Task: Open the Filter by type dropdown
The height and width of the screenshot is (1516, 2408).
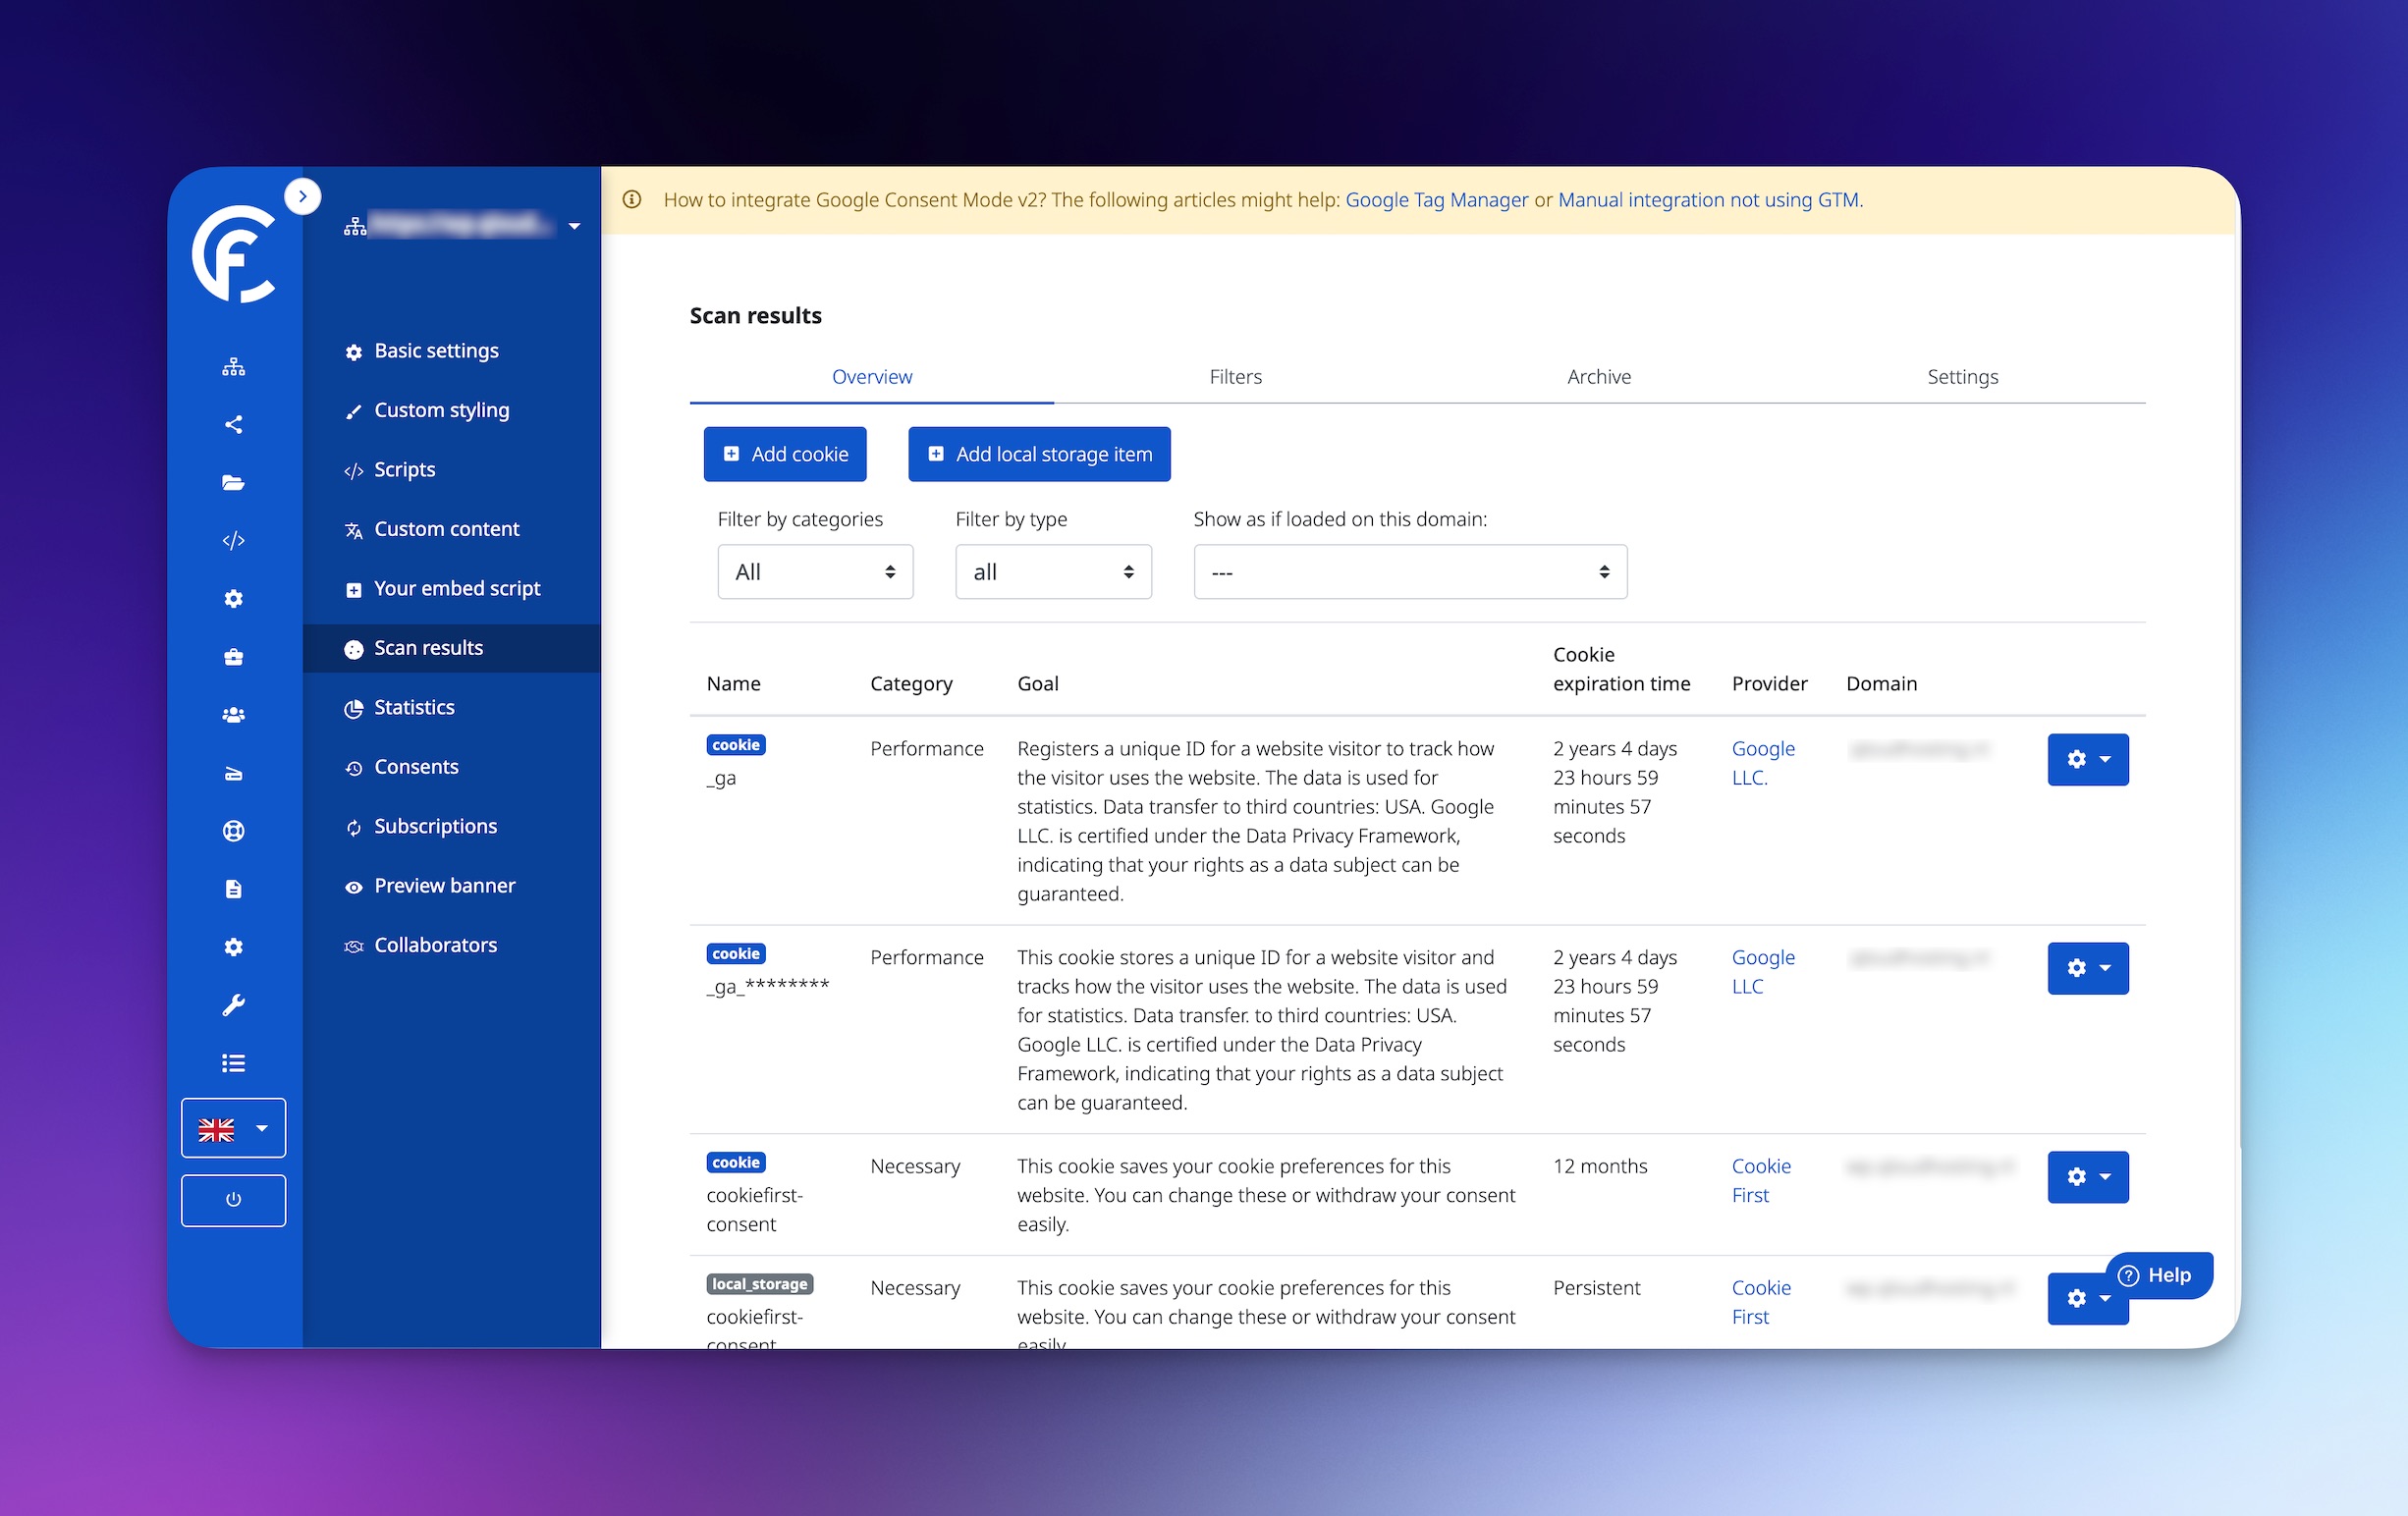Action: pos(1053,572)
